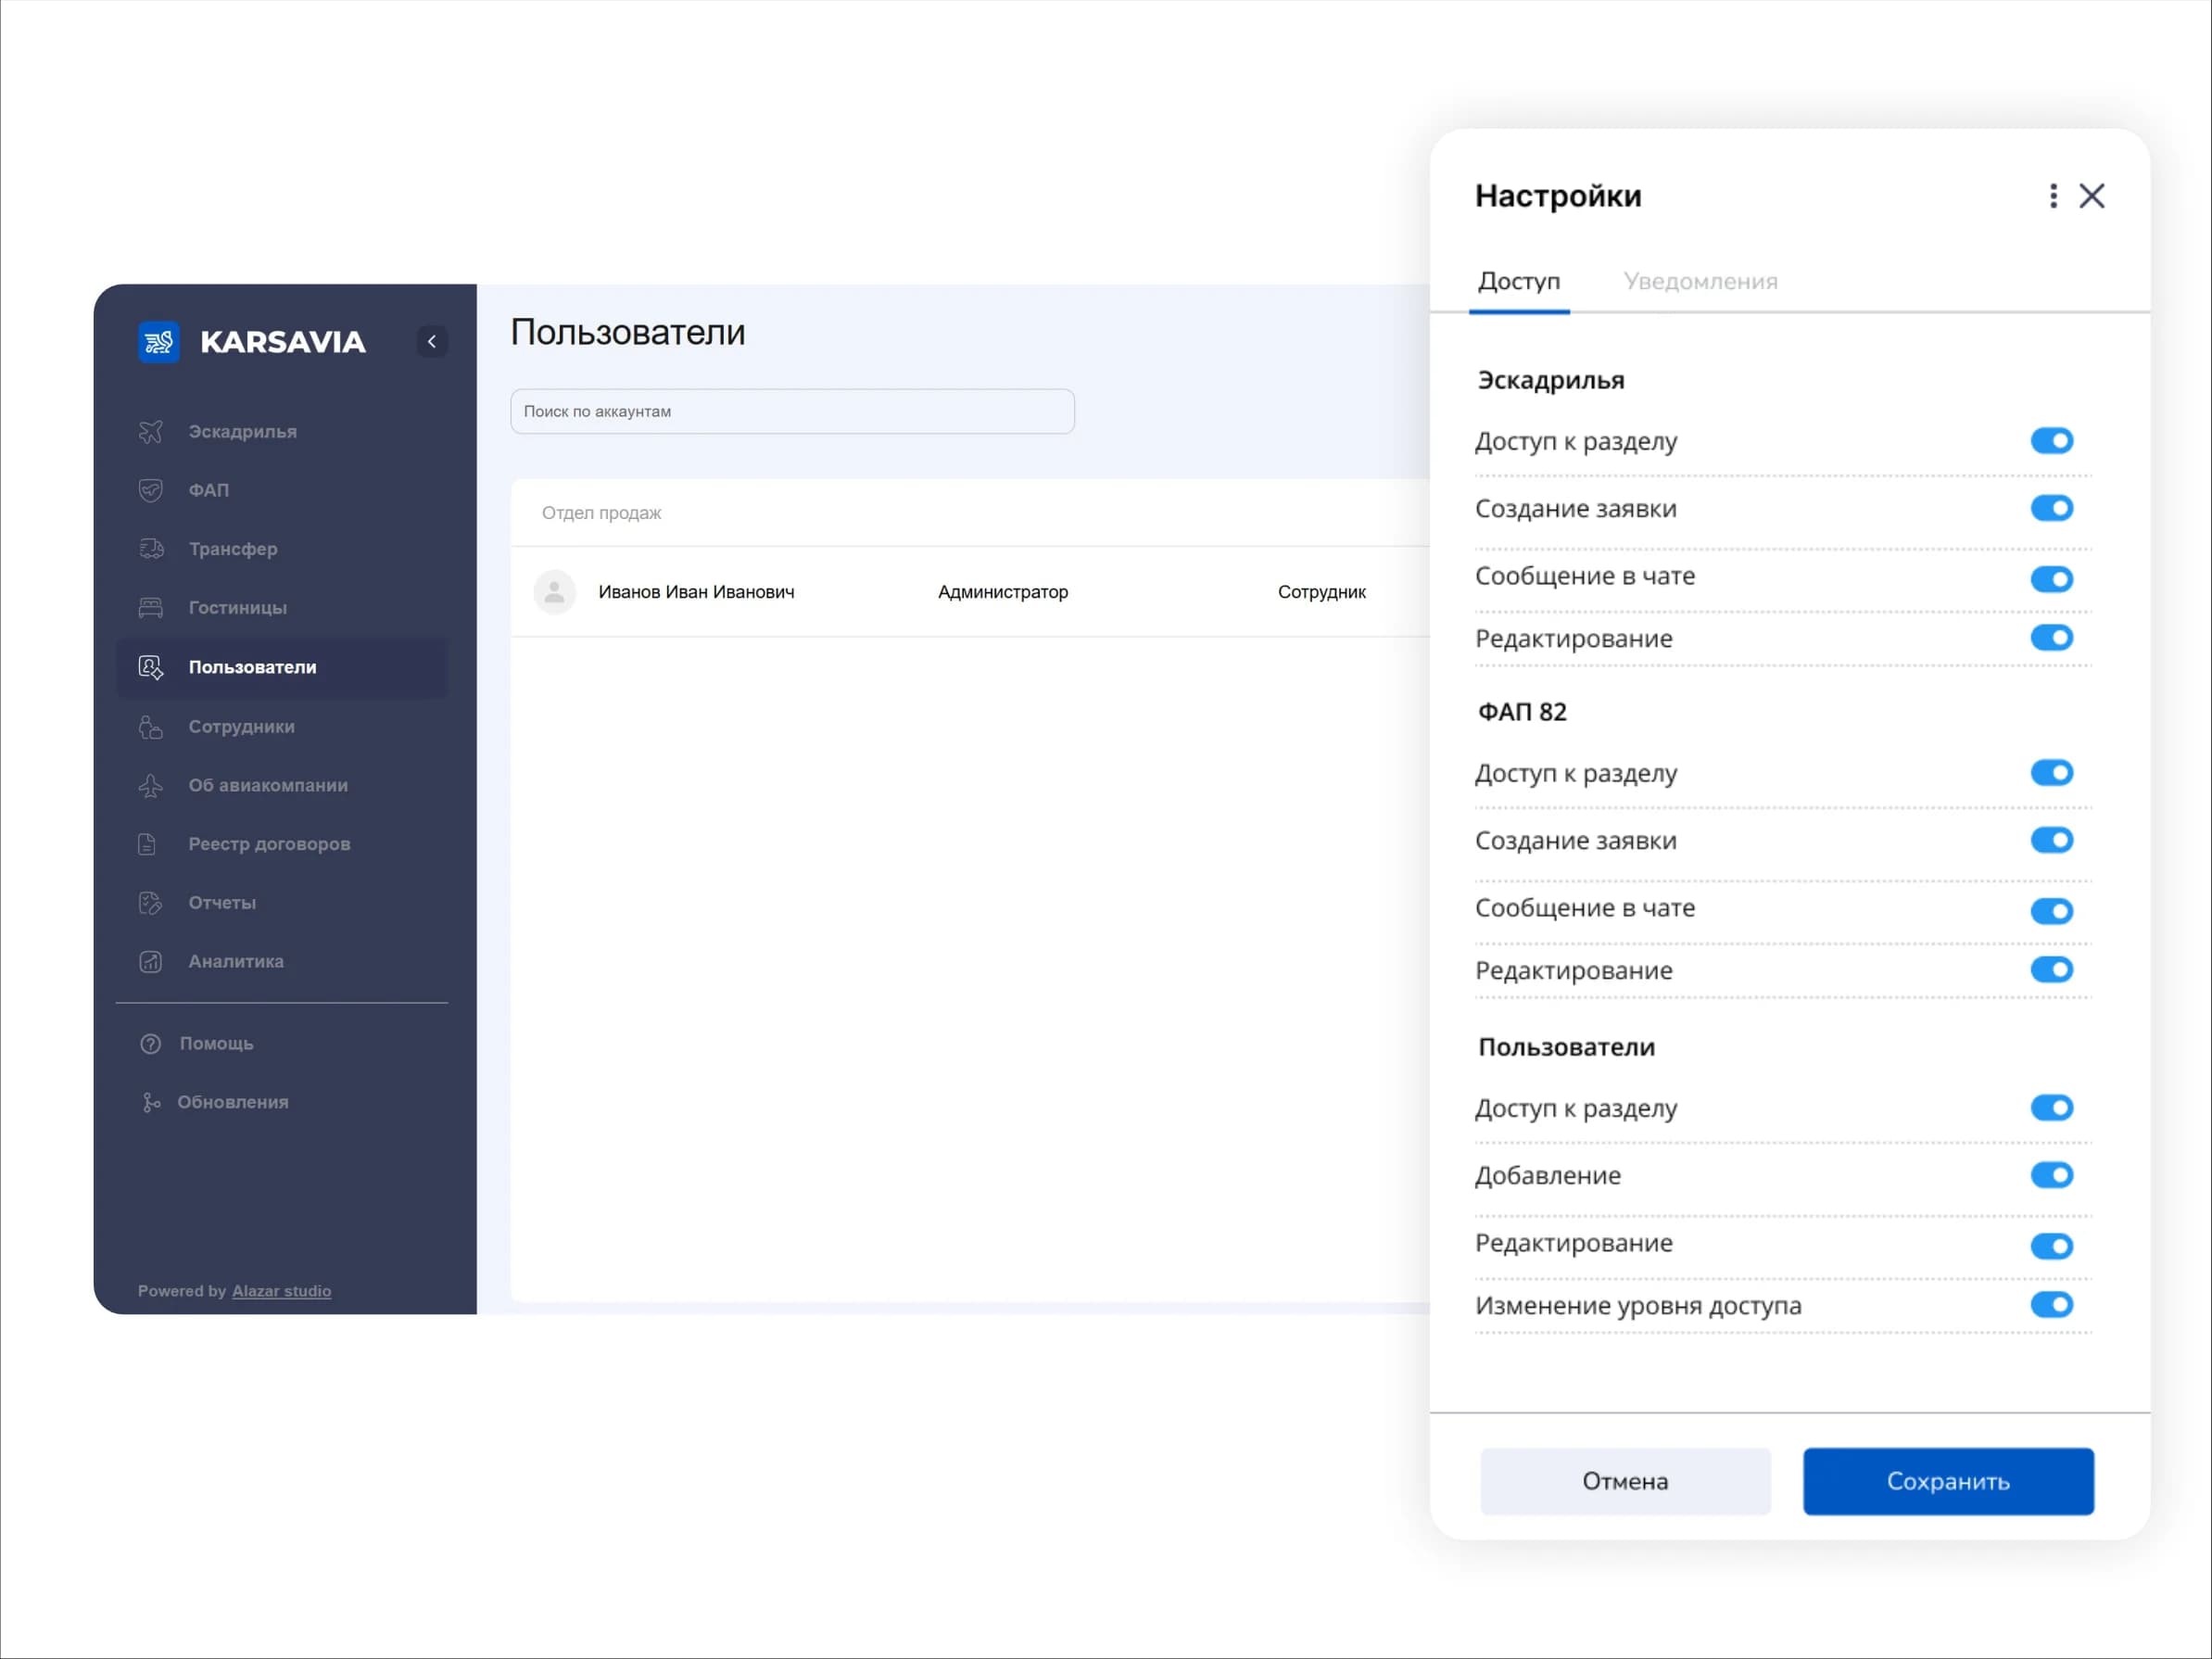This screenshot has width=2212, height=1659.
Task: Select the Трансфер icon in sidebar
Action: [x=150, y=549]
